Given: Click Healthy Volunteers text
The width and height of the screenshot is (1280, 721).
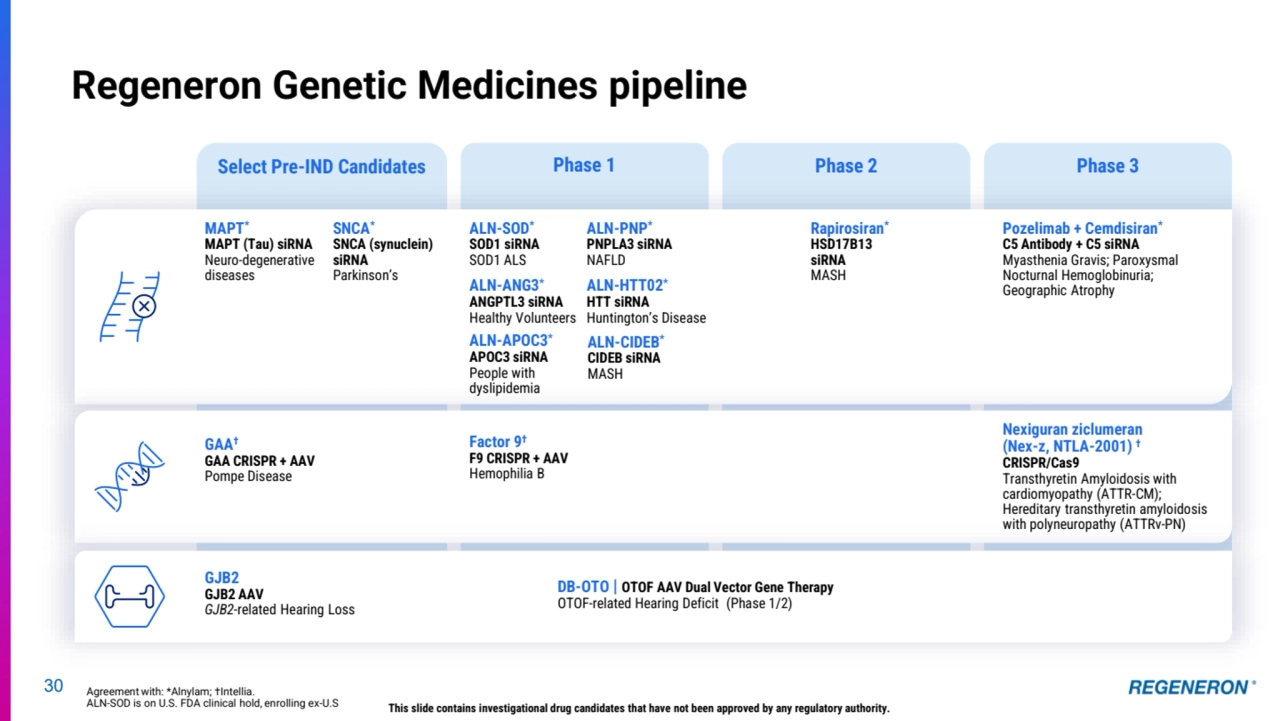Looking at the screenshot, I should [x=523, y=318].
